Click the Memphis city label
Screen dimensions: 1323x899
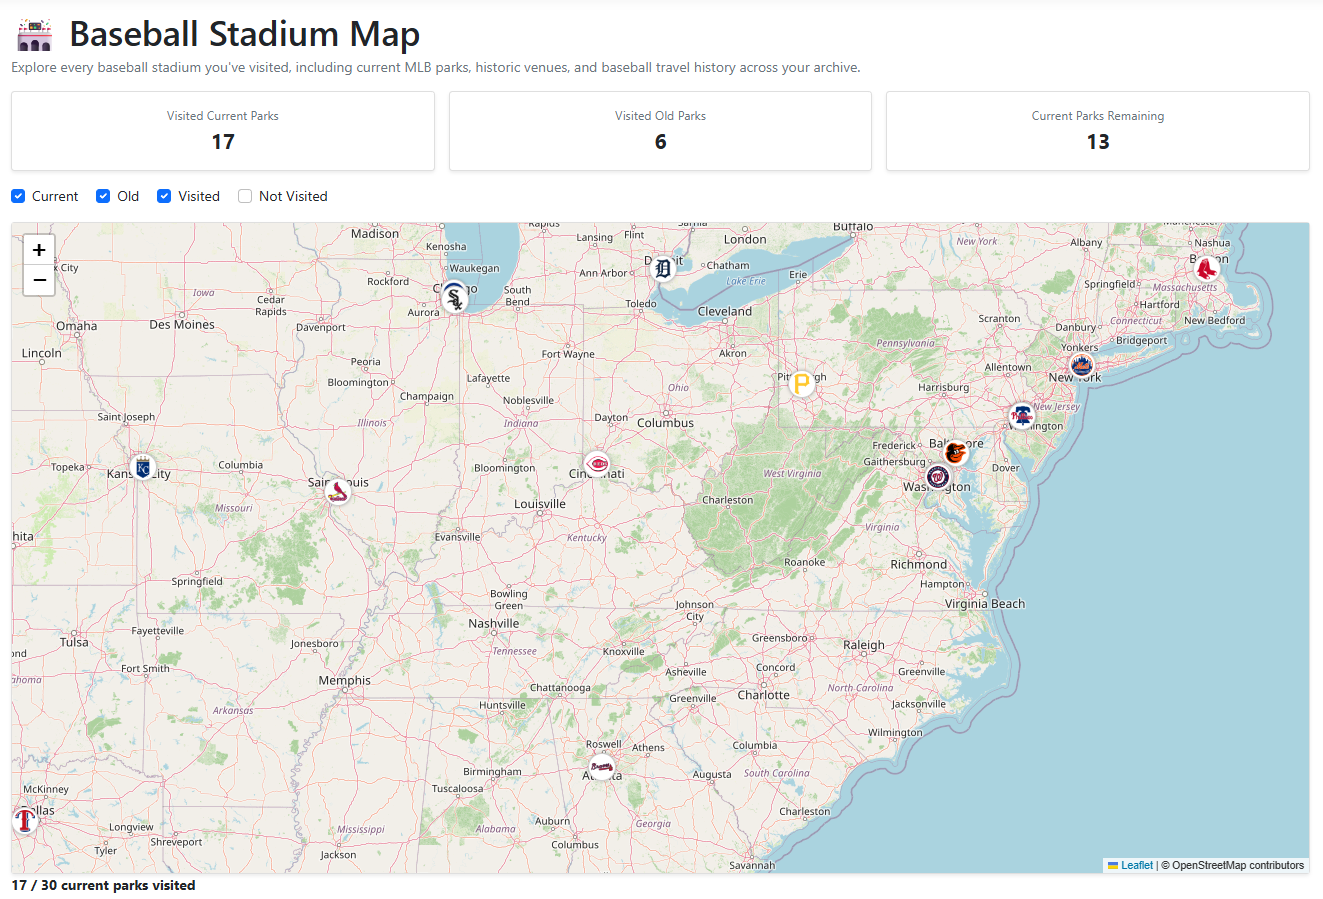click(x=345, y=680)
